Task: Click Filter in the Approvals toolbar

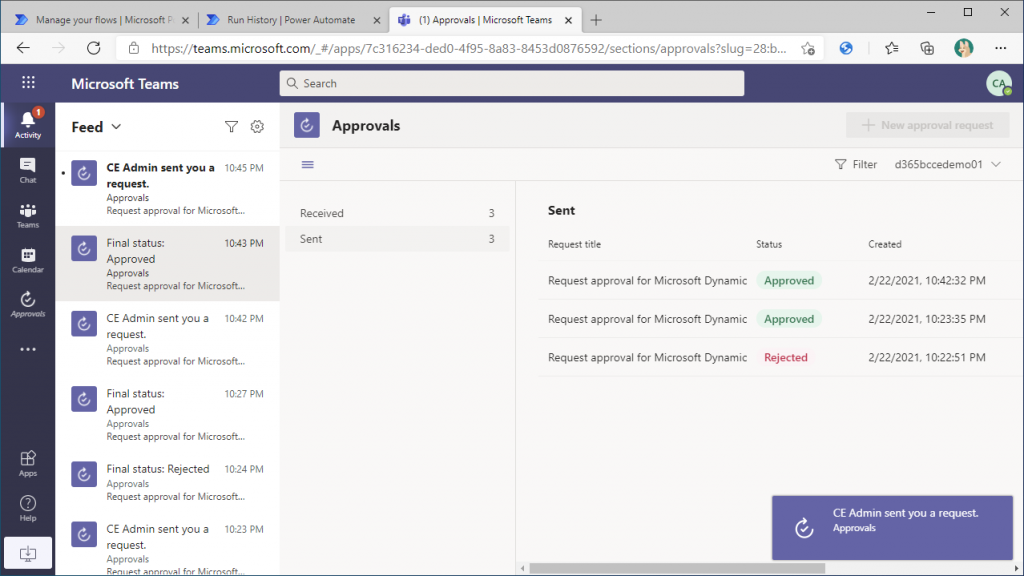Action: (x=856, y=165)
